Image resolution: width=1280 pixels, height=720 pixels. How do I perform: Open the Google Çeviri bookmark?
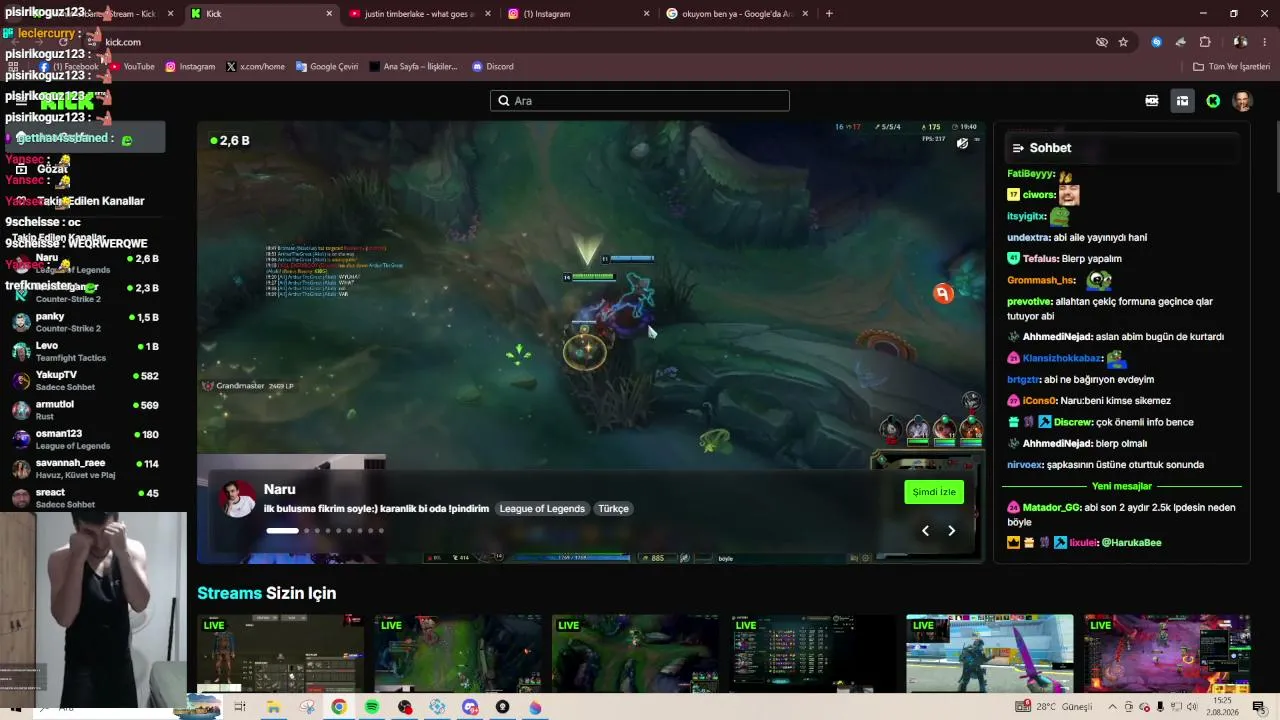coord(327,67)
